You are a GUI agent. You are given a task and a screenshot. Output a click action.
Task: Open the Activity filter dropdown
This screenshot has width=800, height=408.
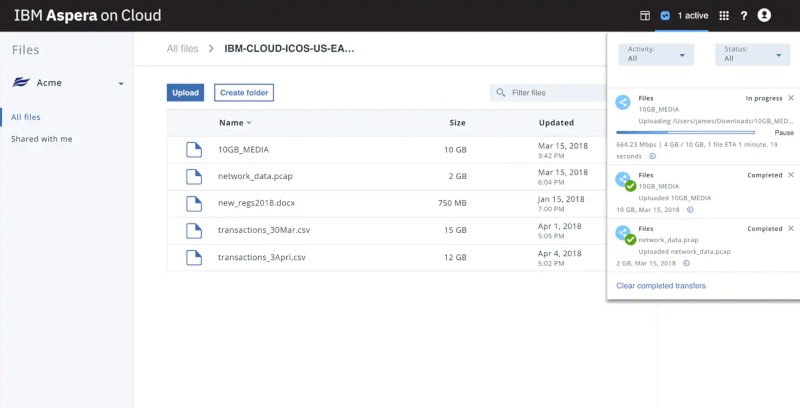[656, 54]
